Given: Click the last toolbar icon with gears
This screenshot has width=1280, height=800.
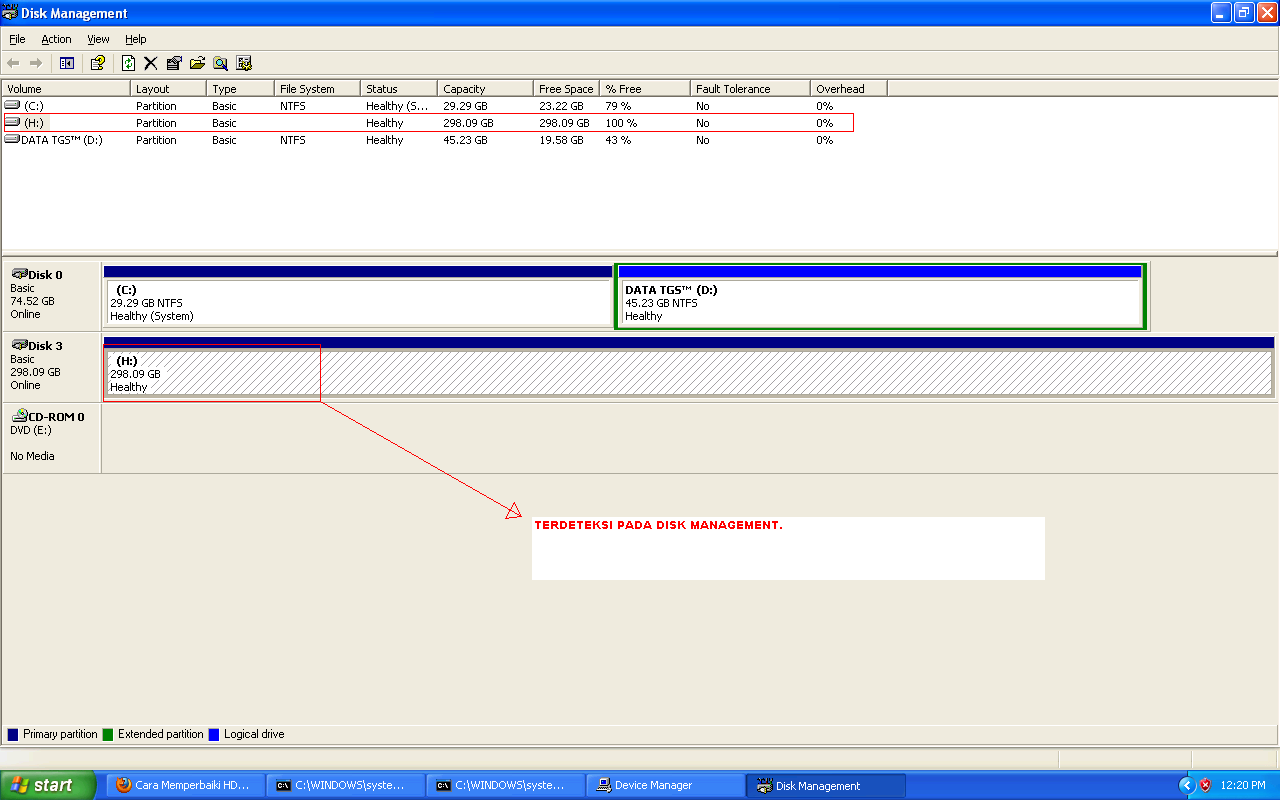Looking at the screenshot, I should tap(244, 62).
